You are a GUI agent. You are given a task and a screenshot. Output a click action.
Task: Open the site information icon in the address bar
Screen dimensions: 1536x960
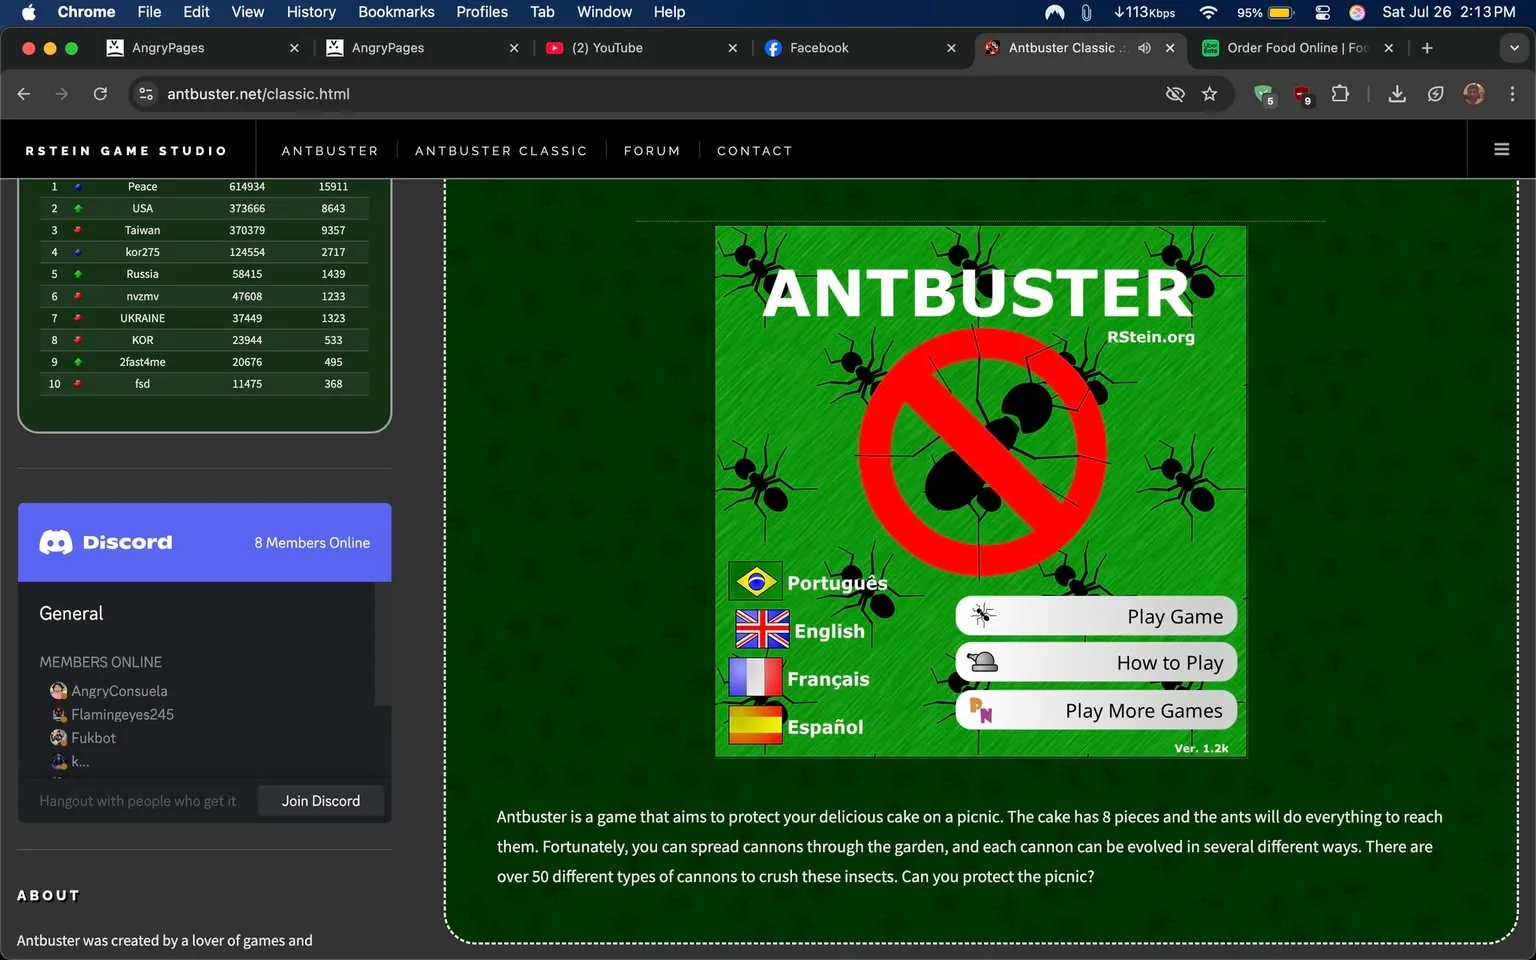(146, 93)
